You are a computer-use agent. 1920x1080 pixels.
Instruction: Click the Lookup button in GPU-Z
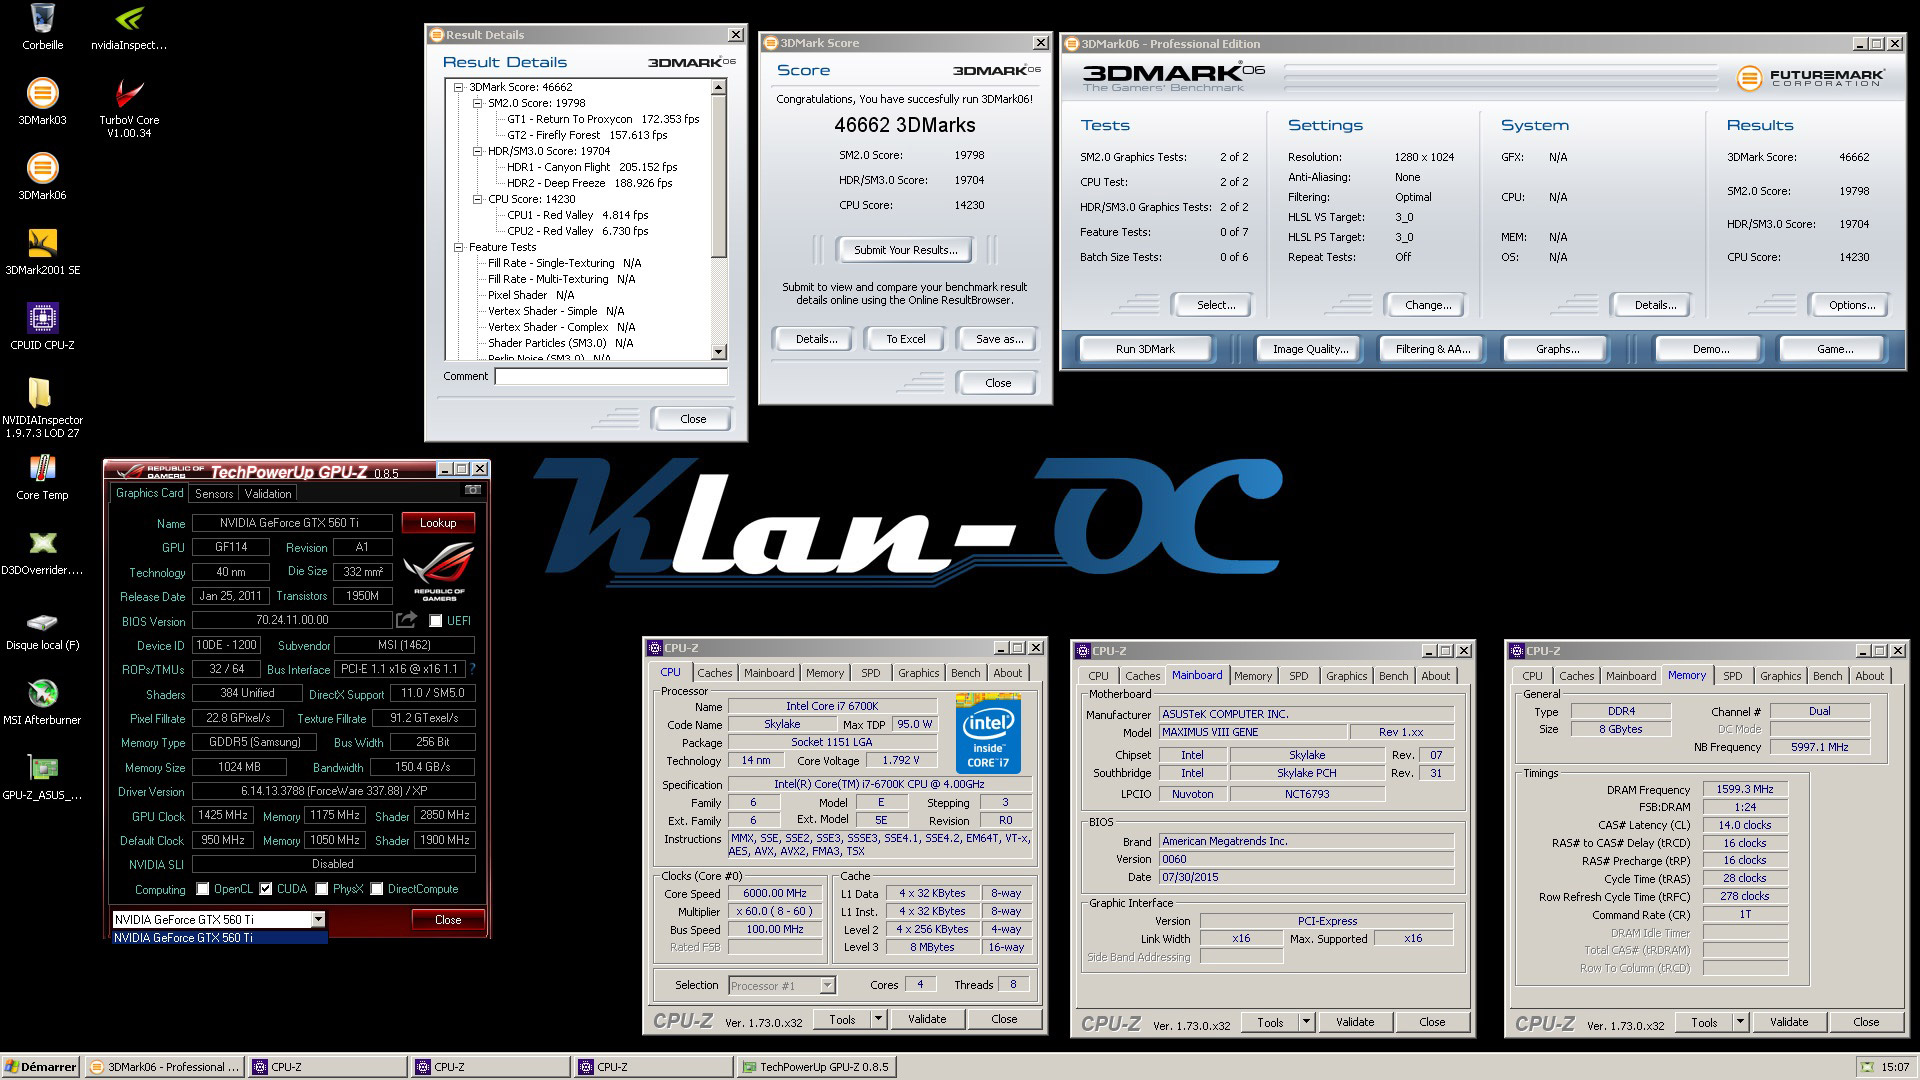[438, 523]
